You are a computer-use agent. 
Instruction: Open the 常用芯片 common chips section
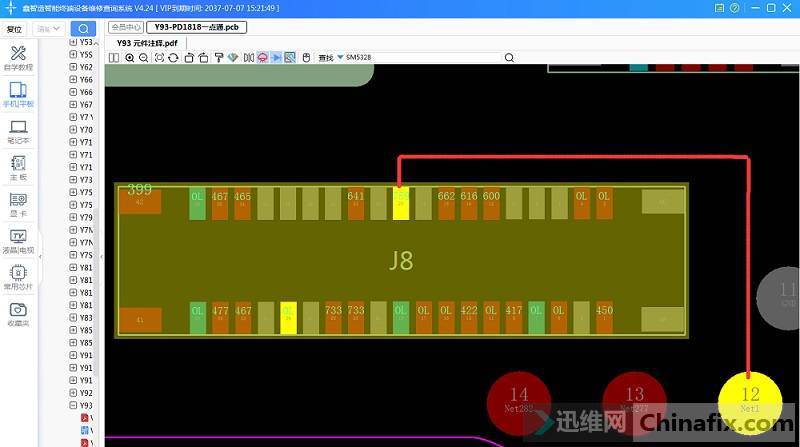(18, 277)
